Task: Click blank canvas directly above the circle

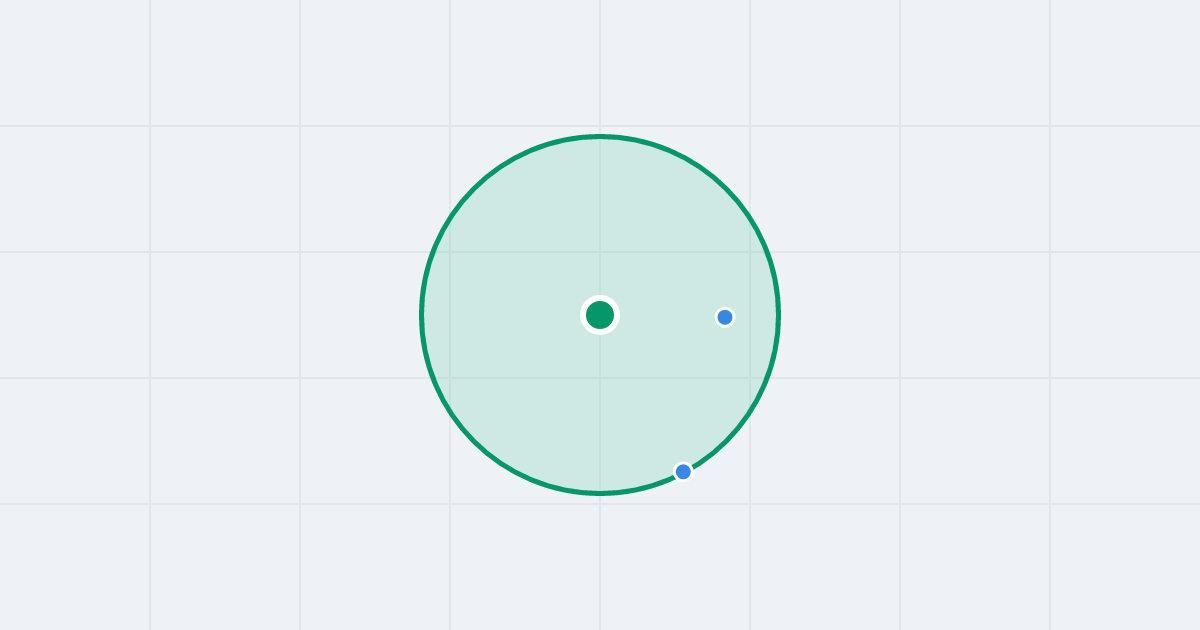Action: pos(600,65)
